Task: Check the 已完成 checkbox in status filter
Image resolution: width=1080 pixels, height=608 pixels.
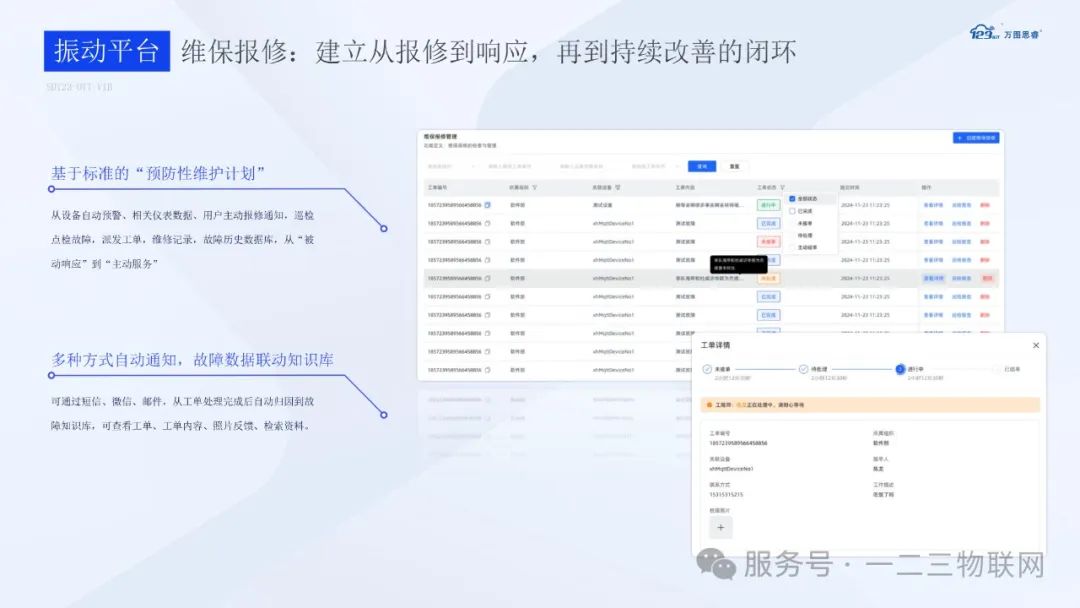Action: tap(792, 211)
